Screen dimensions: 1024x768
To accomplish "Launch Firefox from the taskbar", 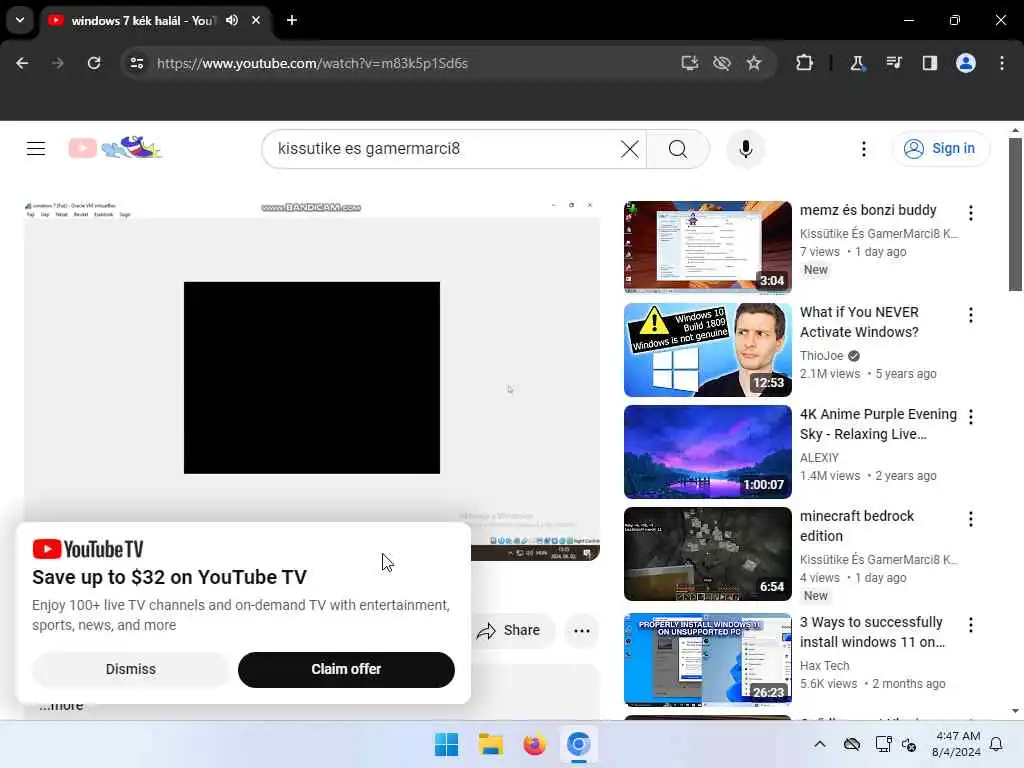I will (534, 744).
